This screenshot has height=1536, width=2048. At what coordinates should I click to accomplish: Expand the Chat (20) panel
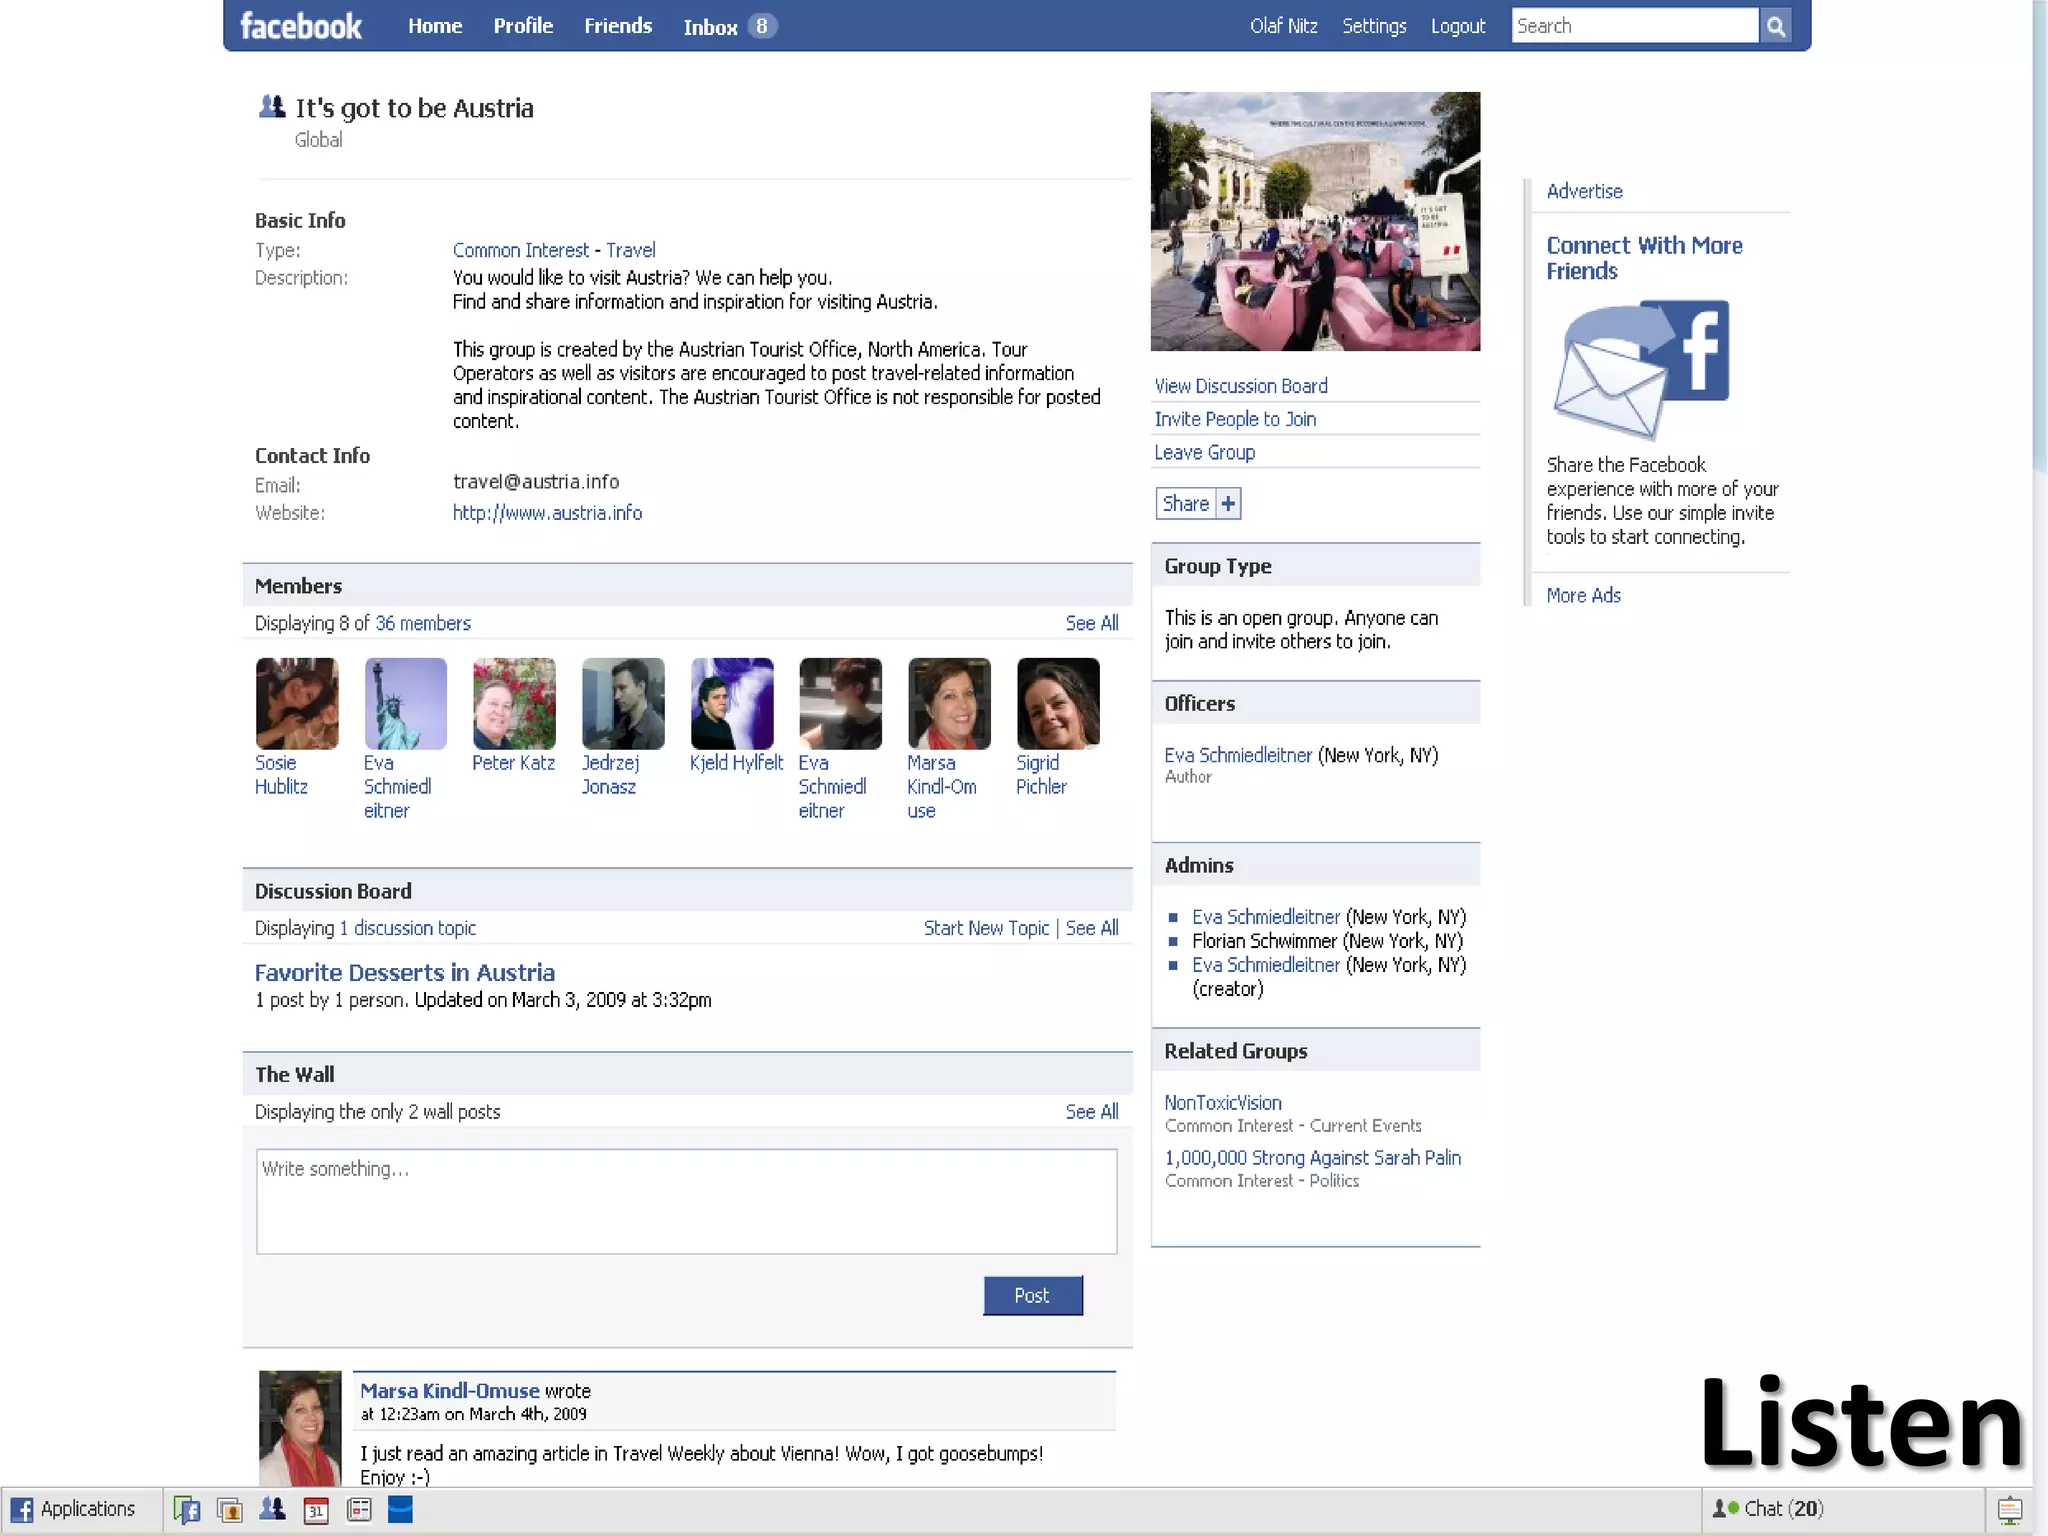click(1770, 1509)
